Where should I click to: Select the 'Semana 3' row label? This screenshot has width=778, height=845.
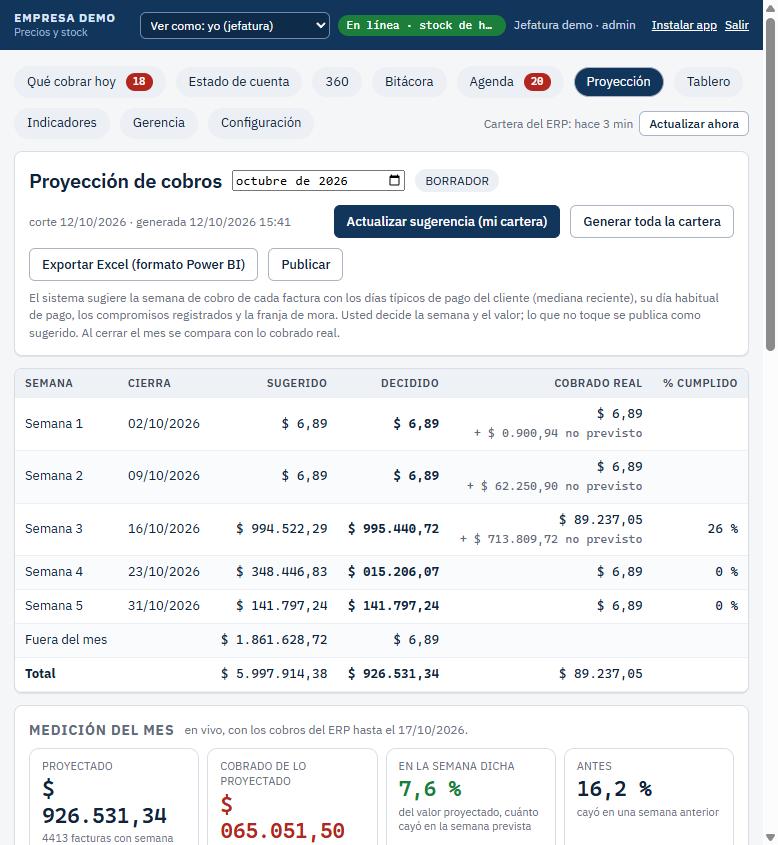(54, 529)
